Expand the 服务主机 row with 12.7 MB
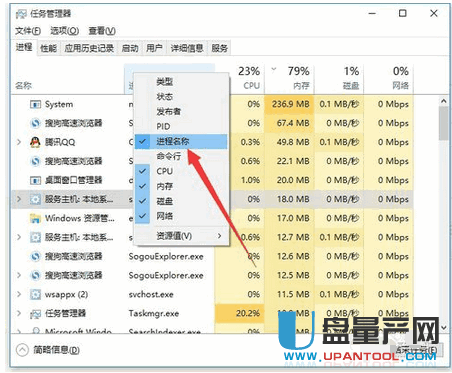This screenshot has height=373, width=452. (x=19, y=237)
